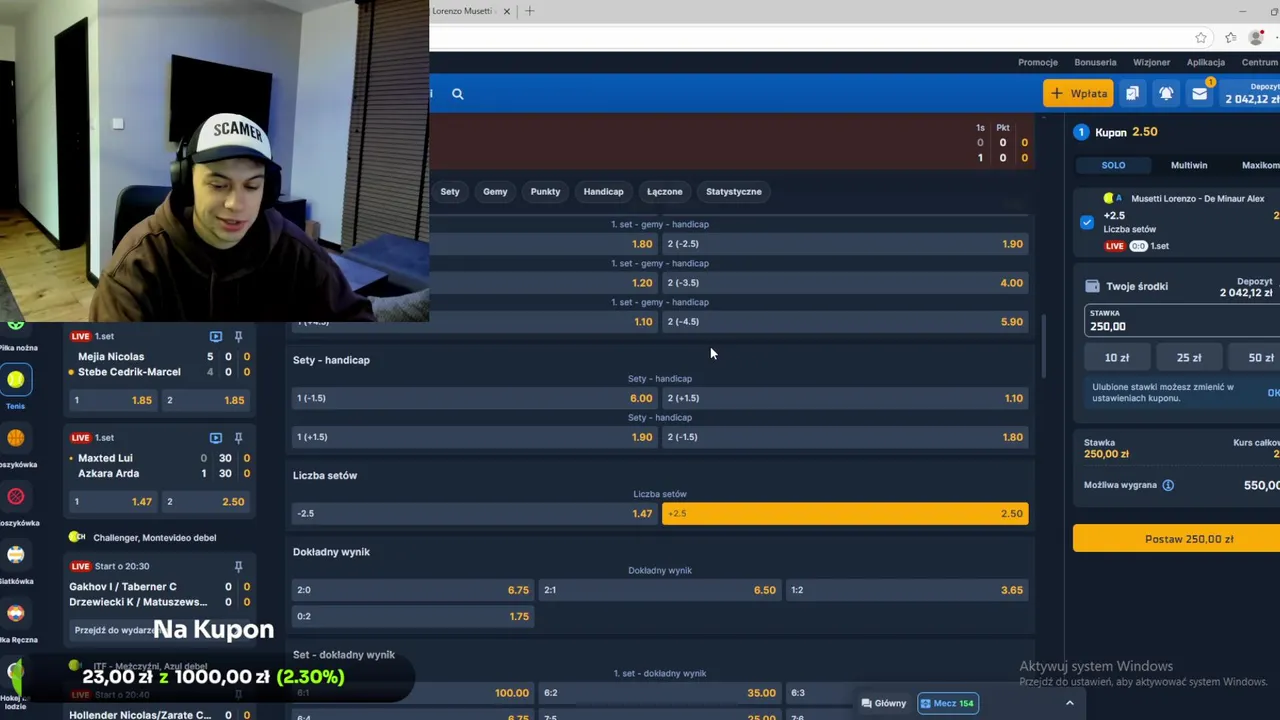
Task: Open a new browser tab
Action: coord(530,11)
